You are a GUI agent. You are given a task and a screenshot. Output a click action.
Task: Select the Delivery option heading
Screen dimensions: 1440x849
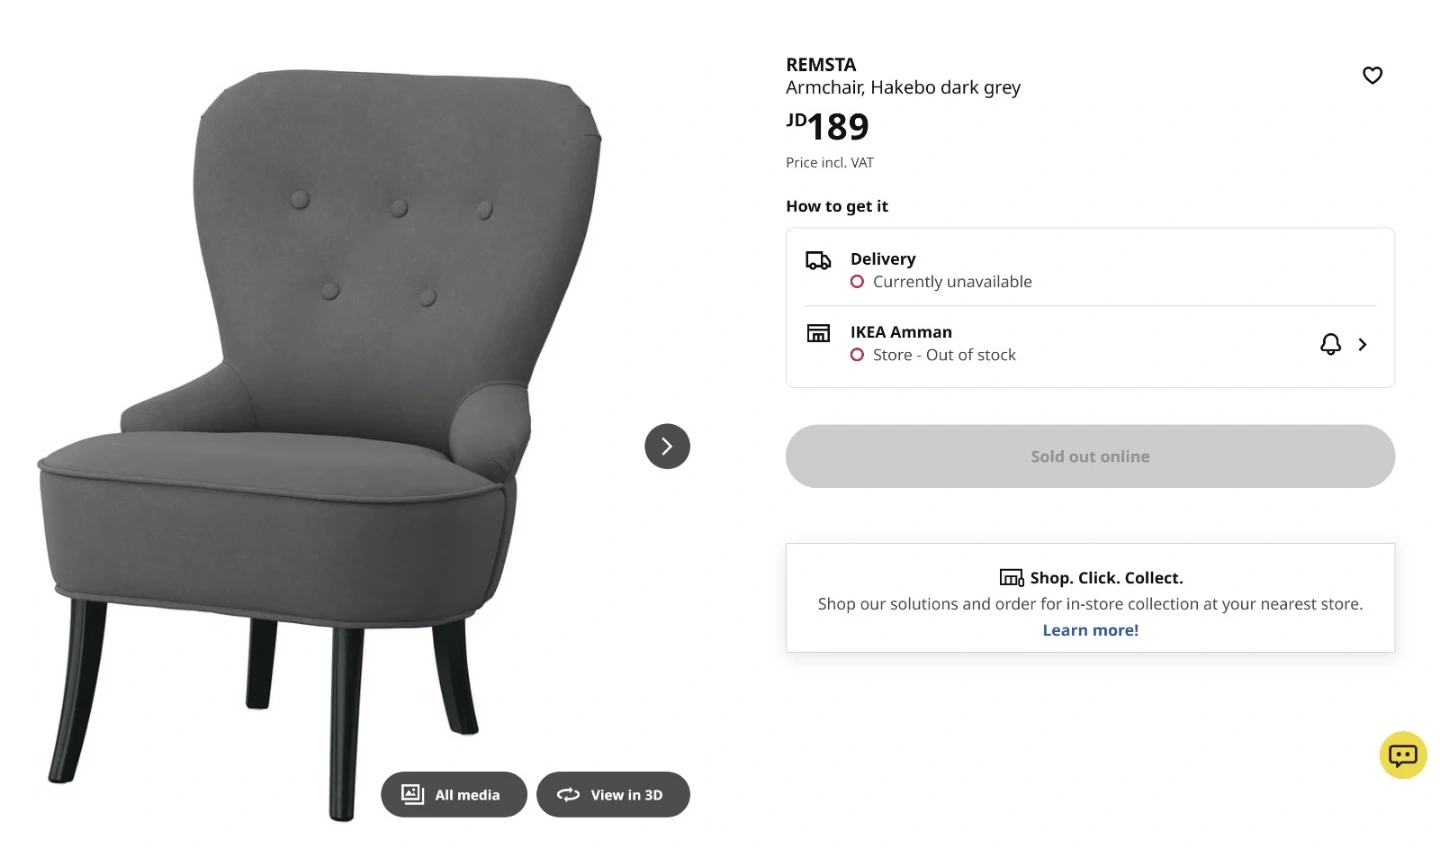coord(883,259)
